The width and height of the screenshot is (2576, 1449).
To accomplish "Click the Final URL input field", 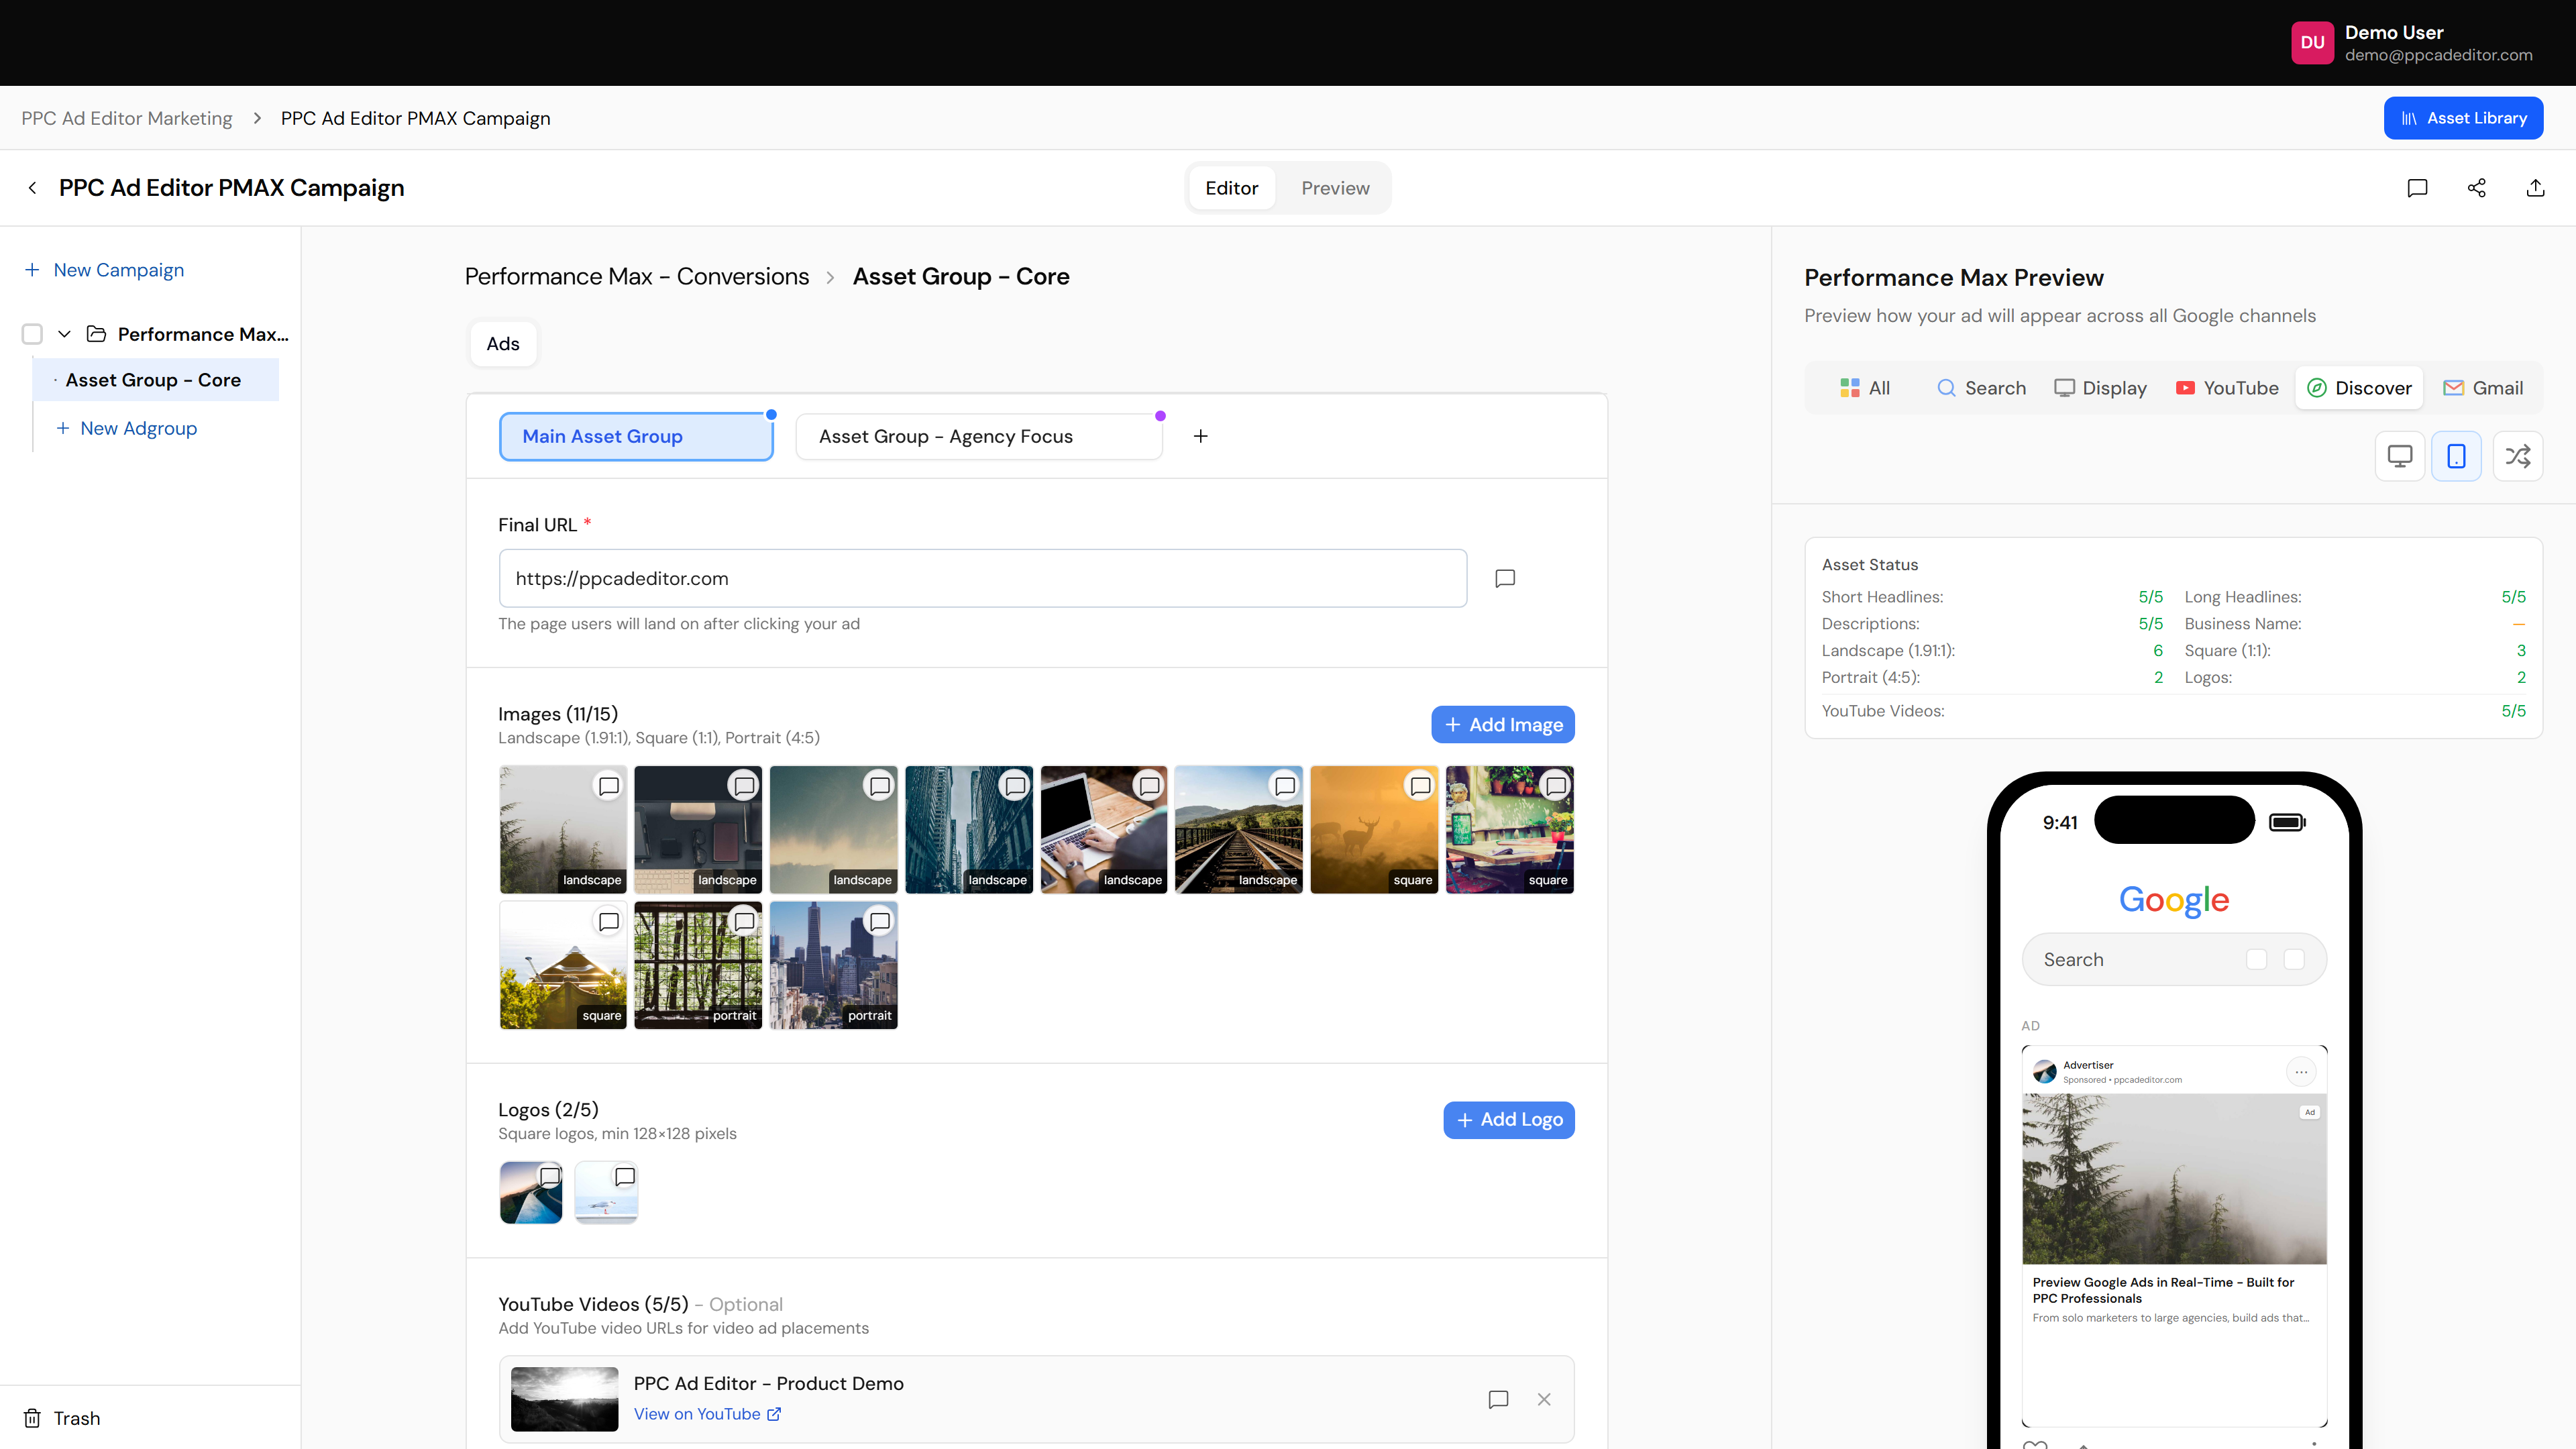I will (x=983, y=578).
